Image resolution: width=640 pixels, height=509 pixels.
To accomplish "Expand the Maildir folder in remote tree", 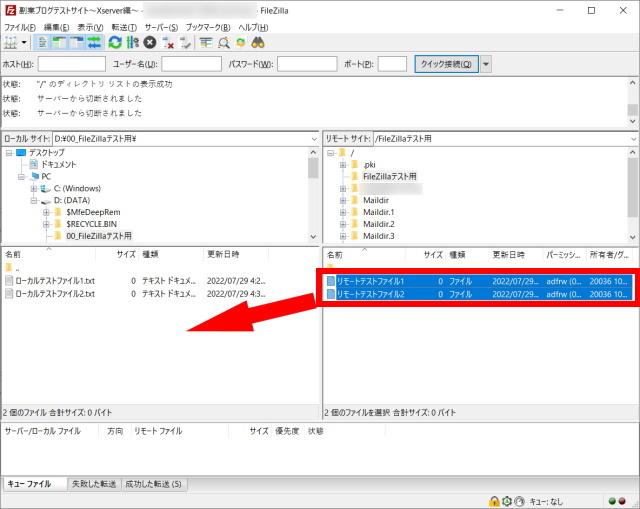I will pyautogui.click(x=342, y=200).
